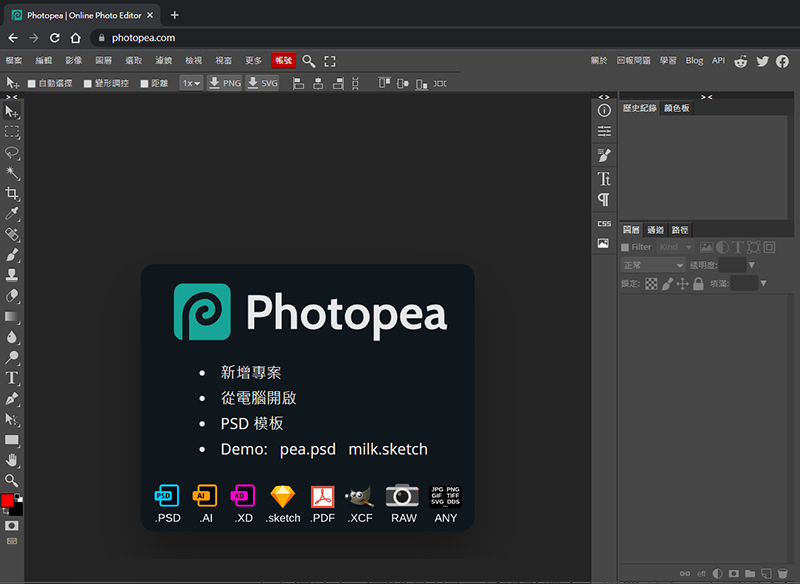Select the Hand tool
The height and width of the screenshot is (584, 800).
(12, 460)
